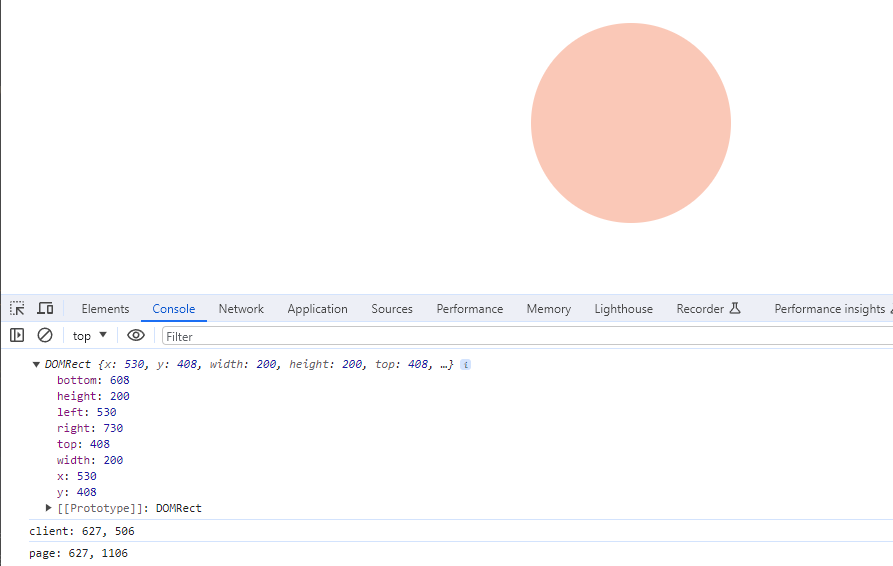Click the 'client: 627, 506' log line
This screenshot has height=566, width=893.
tap(82, 531)
